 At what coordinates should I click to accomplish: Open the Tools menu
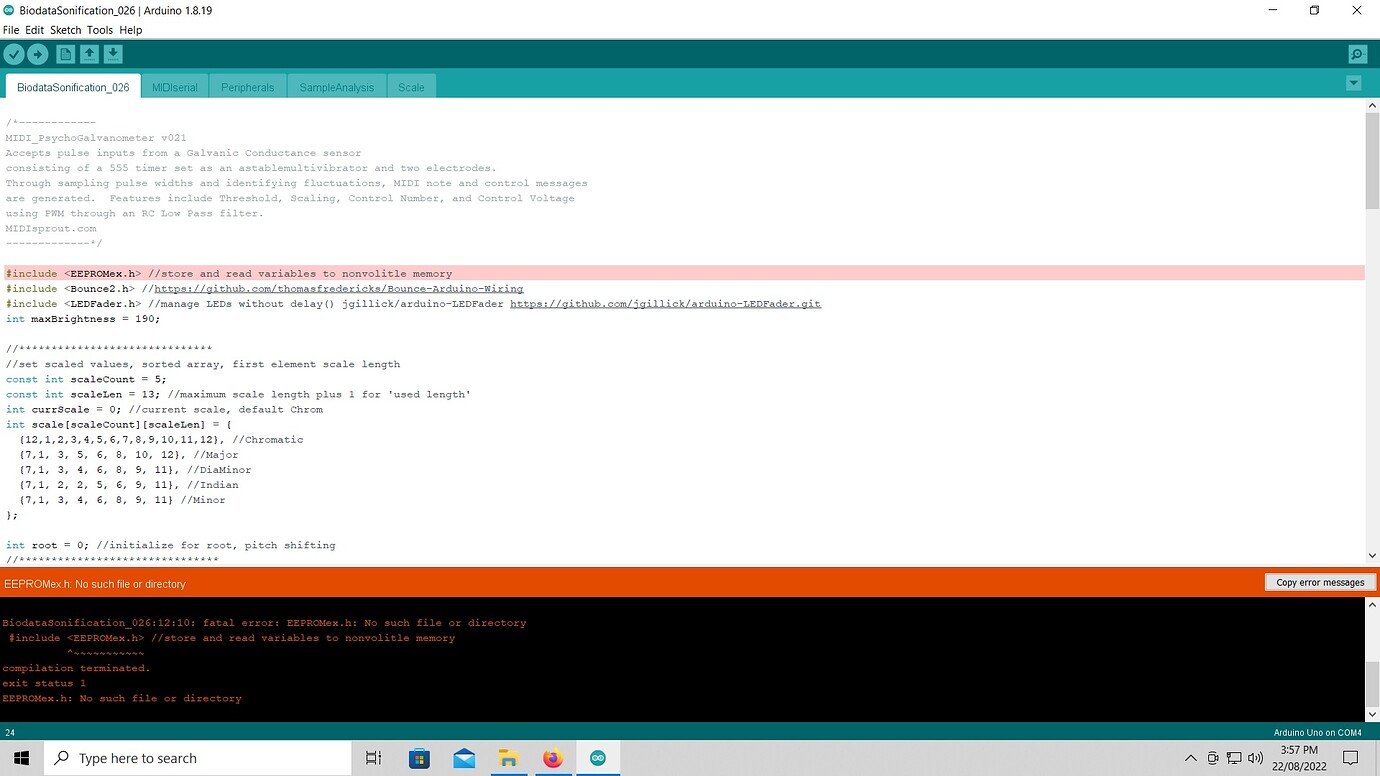click(99, 30)
